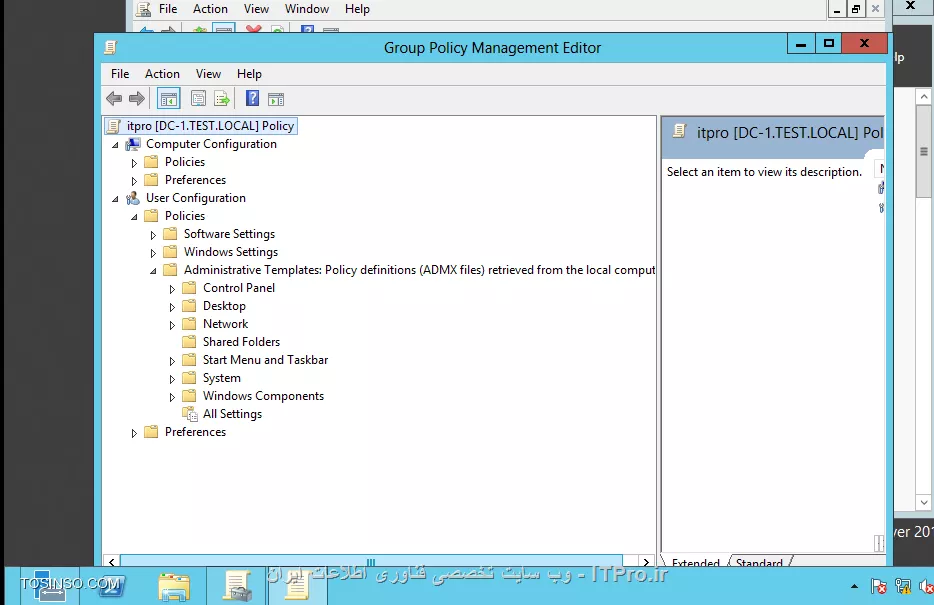Expand Policies under Computer Configuration
The image size is (934, 605).
(134, 163)
